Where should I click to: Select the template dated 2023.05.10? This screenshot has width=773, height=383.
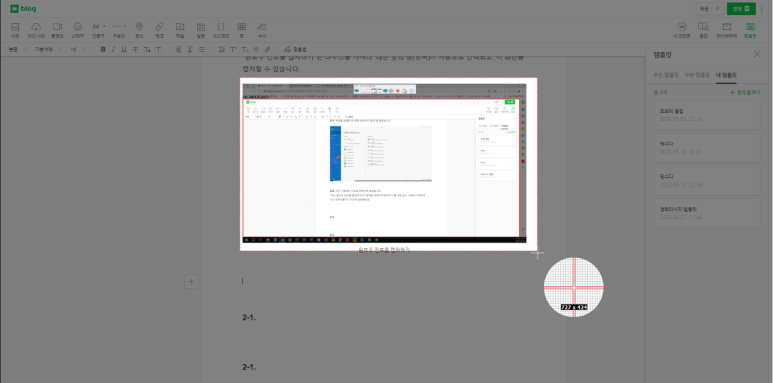707,180
